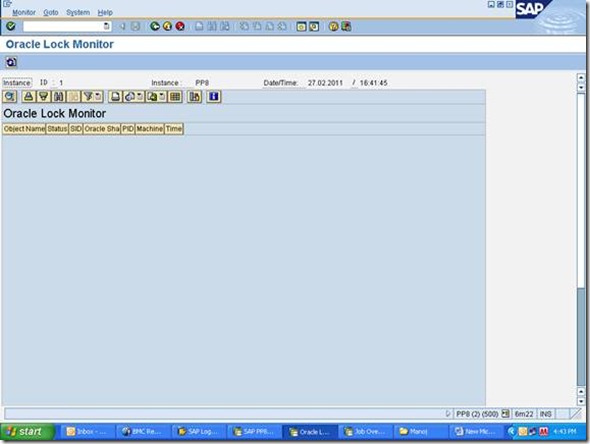Click the Details magnifier icon in ALV toolbar
The image size is (590, 444).
9,97
